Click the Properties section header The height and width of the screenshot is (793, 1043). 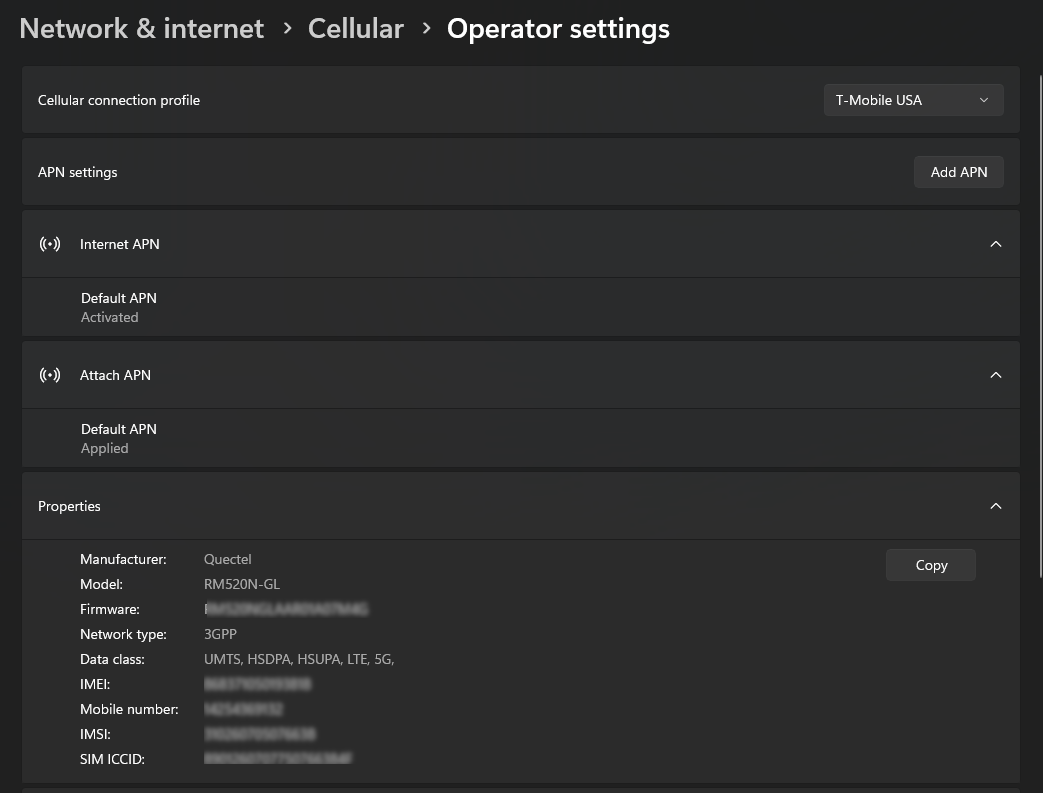[70, 506]
